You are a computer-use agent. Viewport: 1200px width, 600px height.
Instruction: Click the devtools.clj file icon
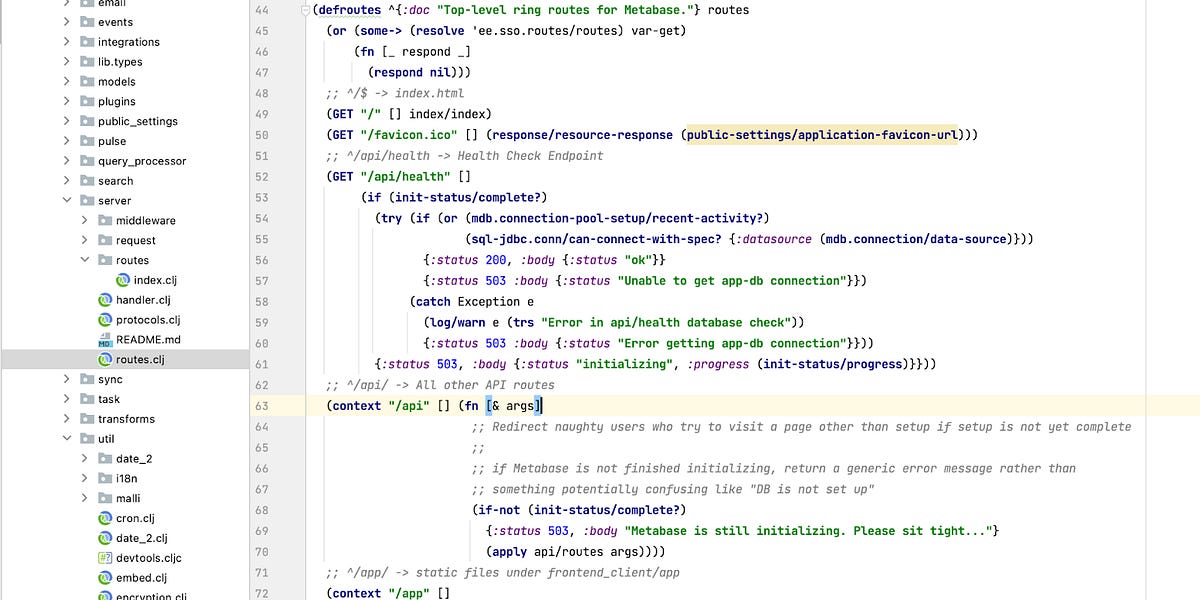105,558
